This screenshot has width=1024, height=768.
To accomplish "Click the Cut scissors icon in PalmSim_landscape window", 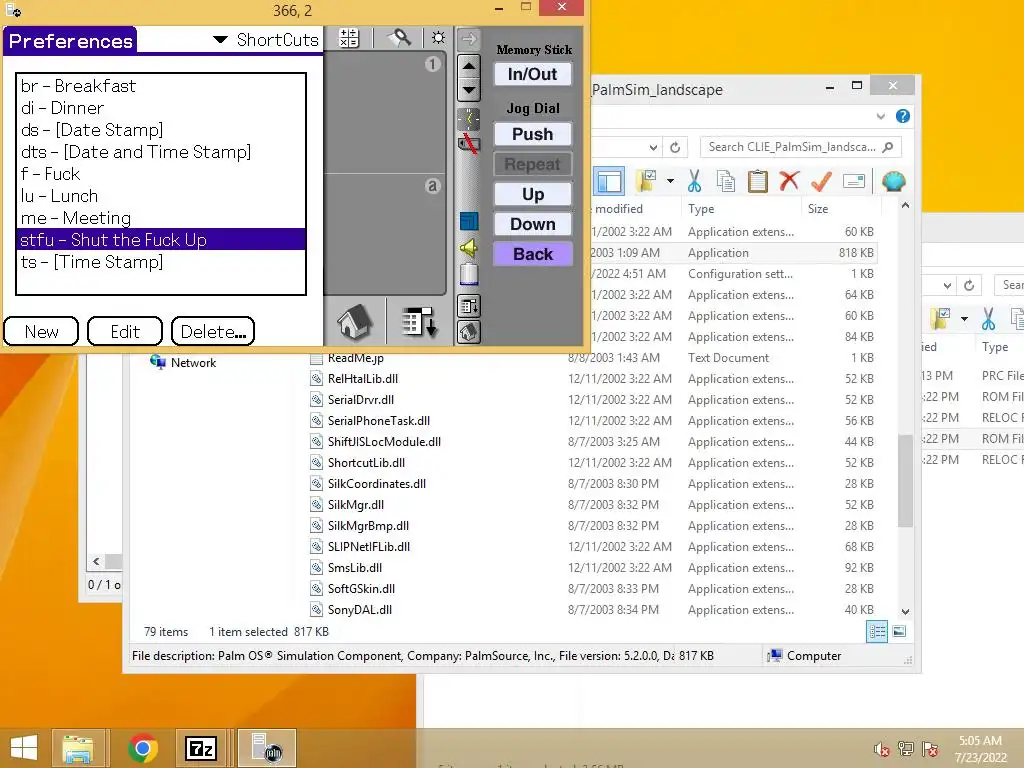I will (694, 181).
